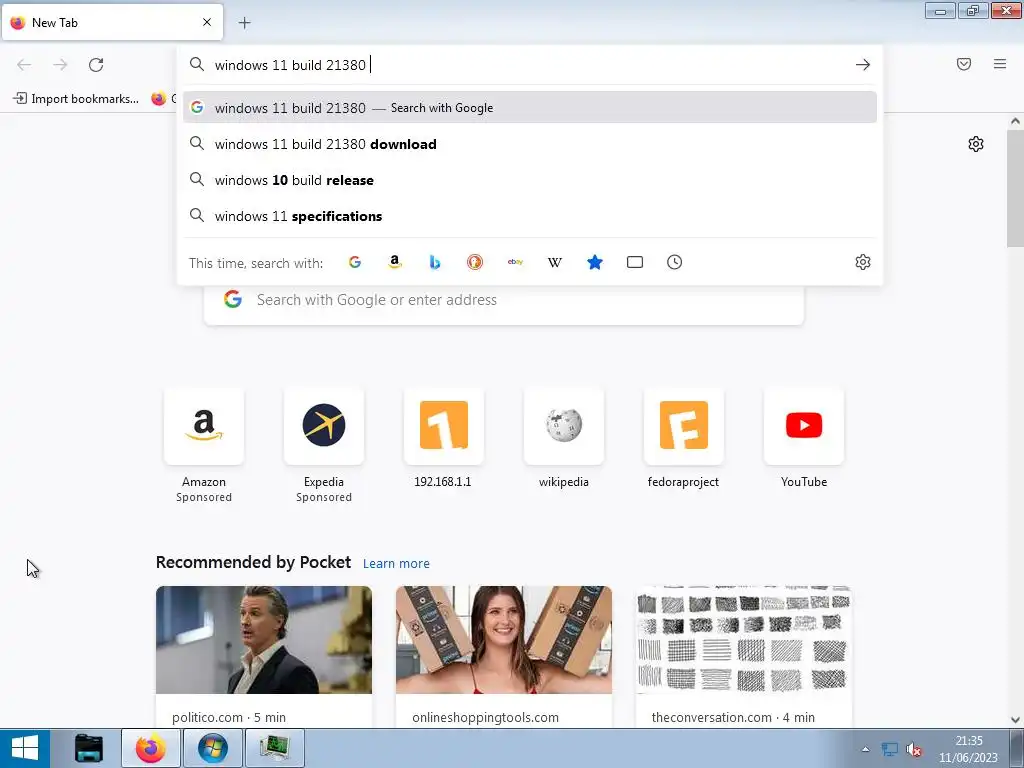Open the onlineshoppingtools.com Pocket story
Viewport: 1024px width, 768px height.
(x=504, y=657)
